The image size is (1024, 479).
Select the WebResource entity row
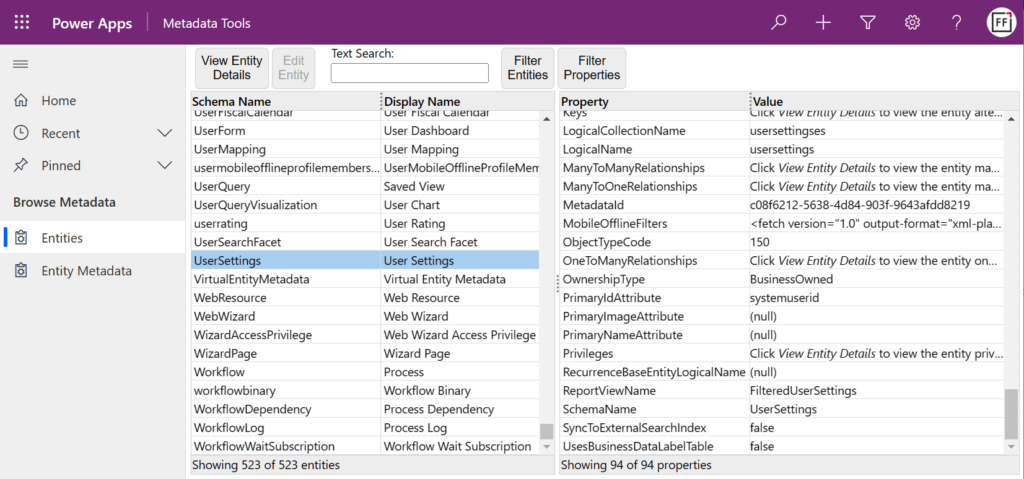pyautogui.click(x=365, y=297)
